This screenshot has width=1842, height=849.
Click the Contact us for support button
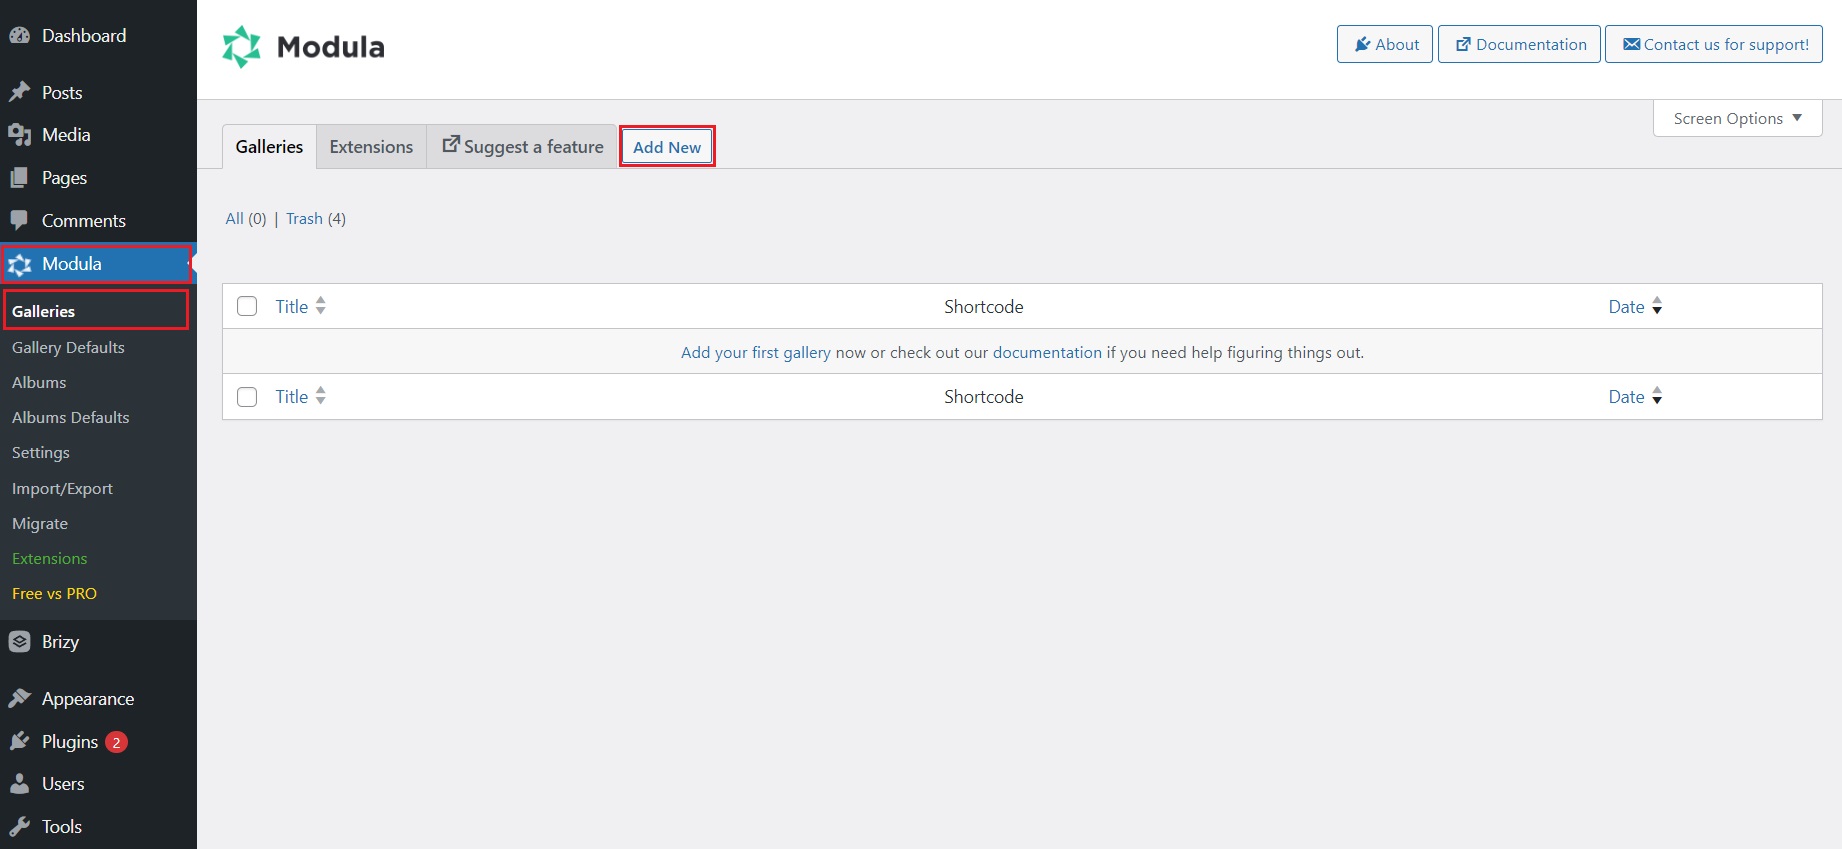pos(1714,44)
